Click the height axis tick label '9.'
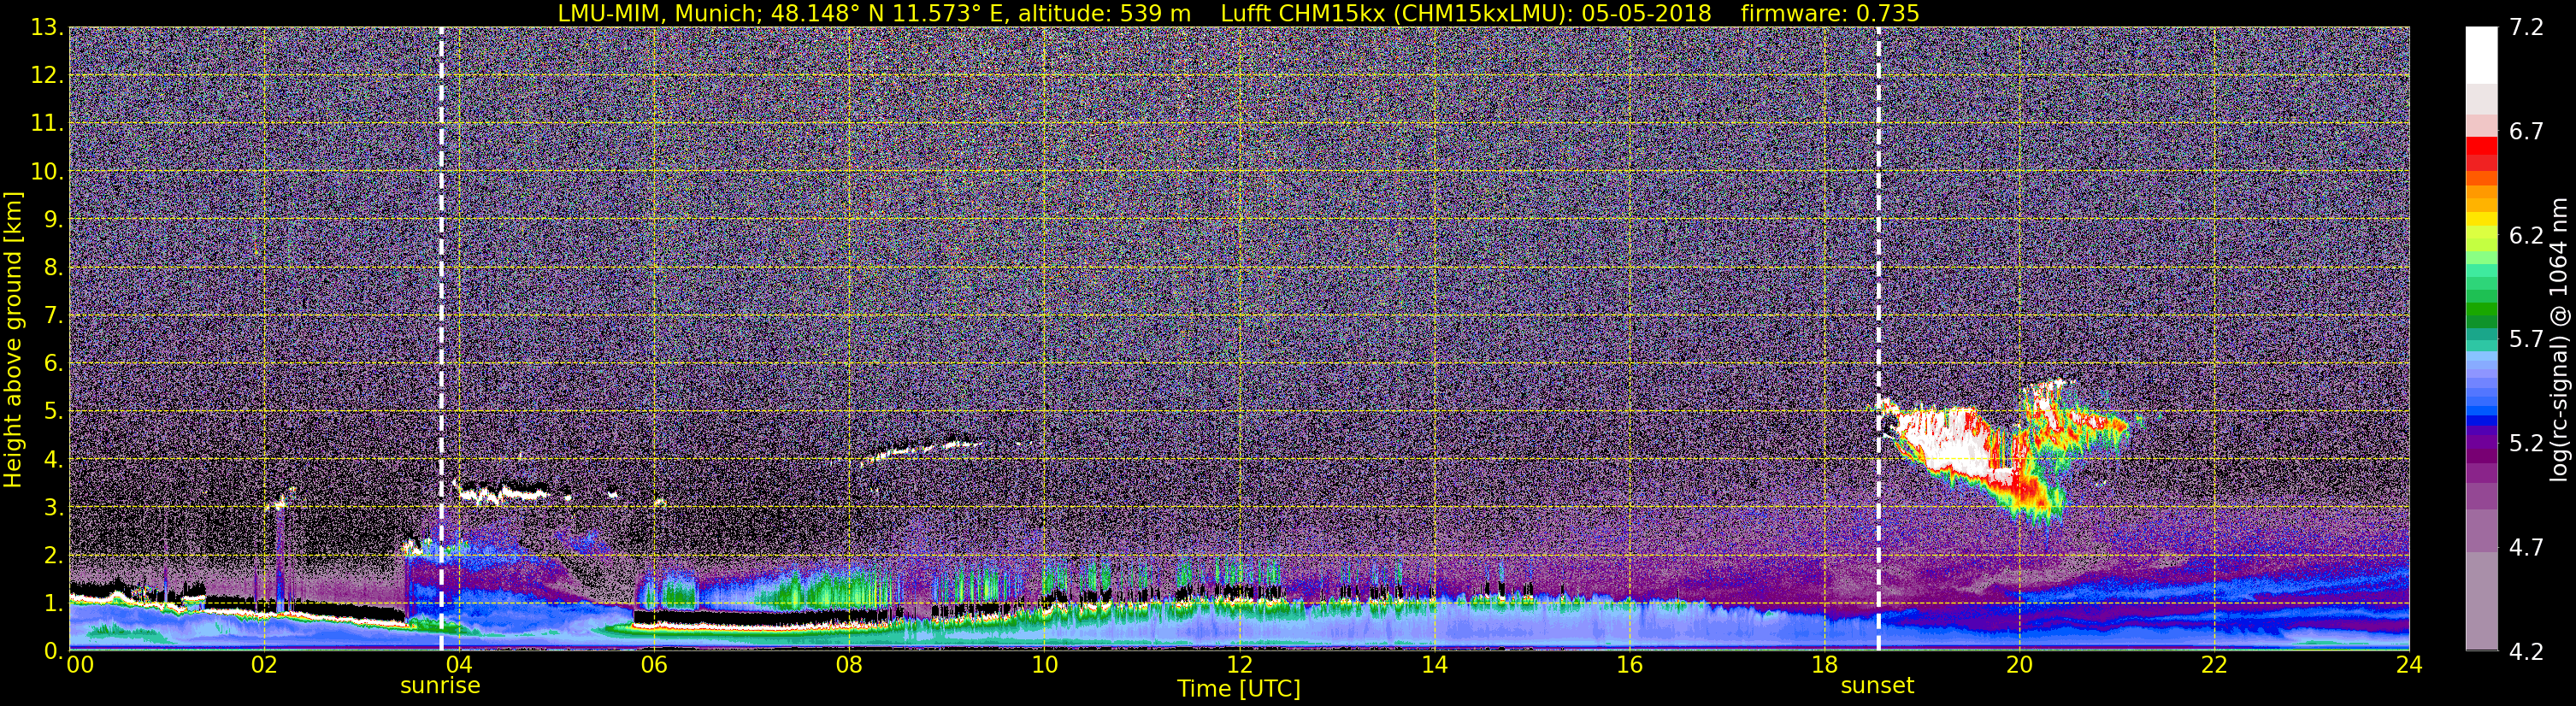Image resolution: width=2576 pixels, height=706 pixels. pos(53,219)
